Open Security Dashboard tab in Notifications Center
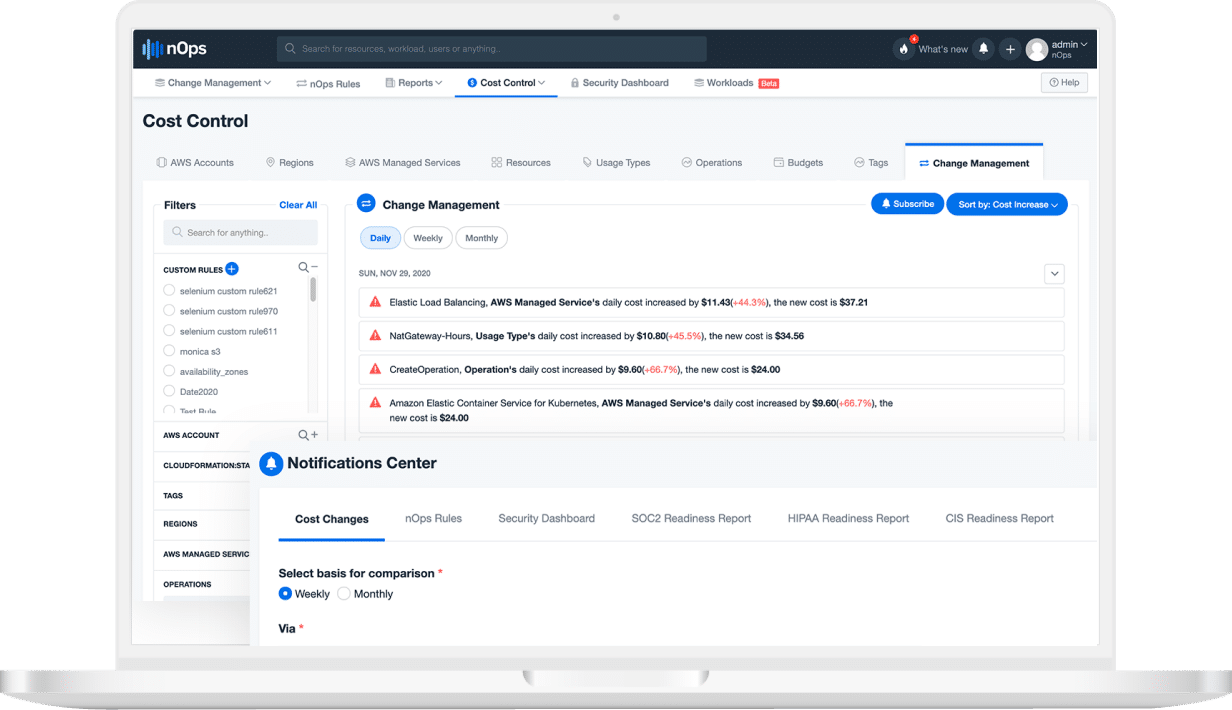The image size is (1232, 710). (546, 518)
